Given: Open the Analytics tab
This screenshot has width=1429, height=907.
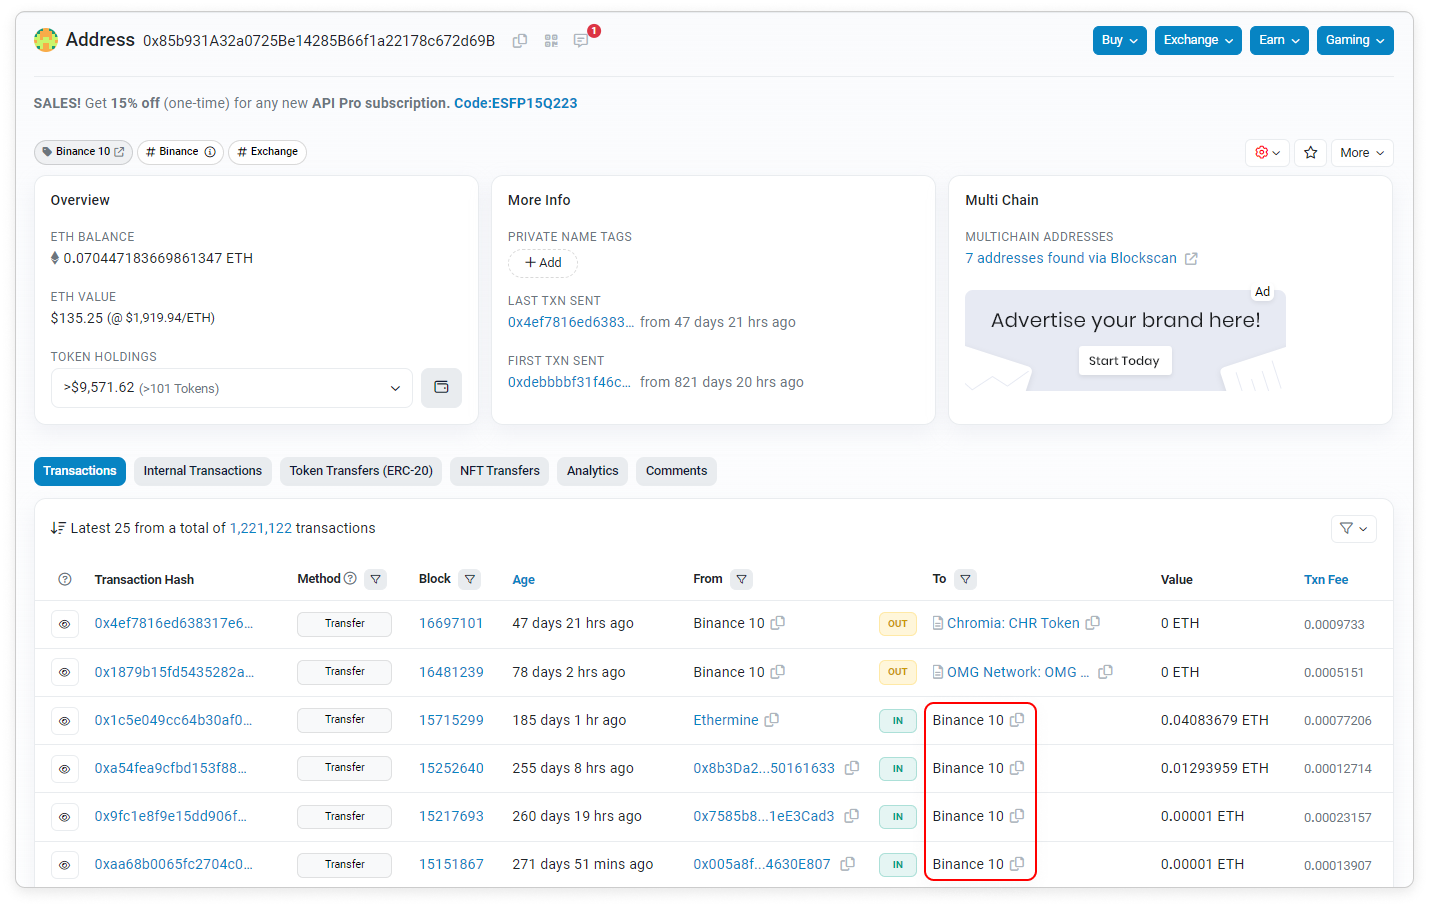Looking at the screenshot, I should click(592, 471).
